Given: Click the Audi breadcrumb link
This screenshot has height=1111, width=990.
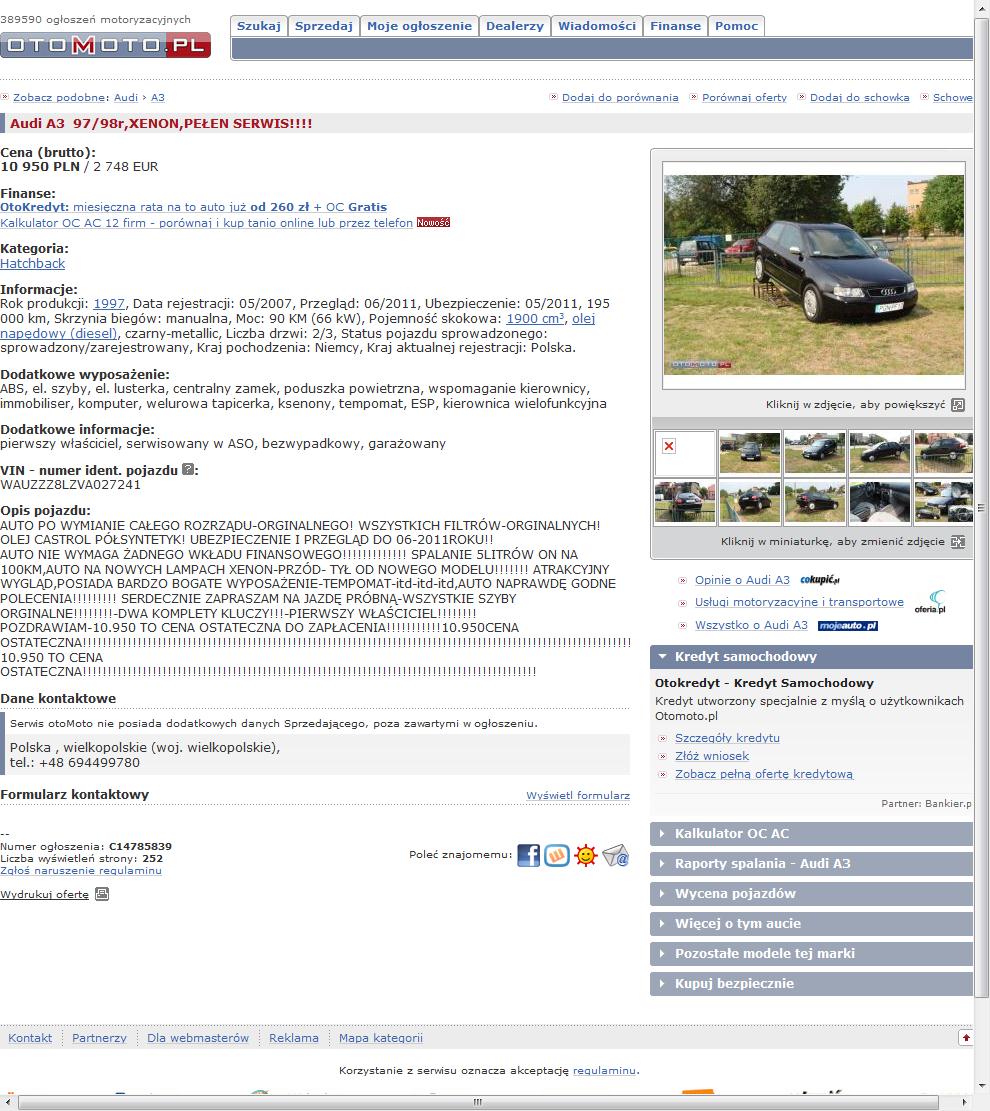Looking at the screenshot, I should coord(126,98).
